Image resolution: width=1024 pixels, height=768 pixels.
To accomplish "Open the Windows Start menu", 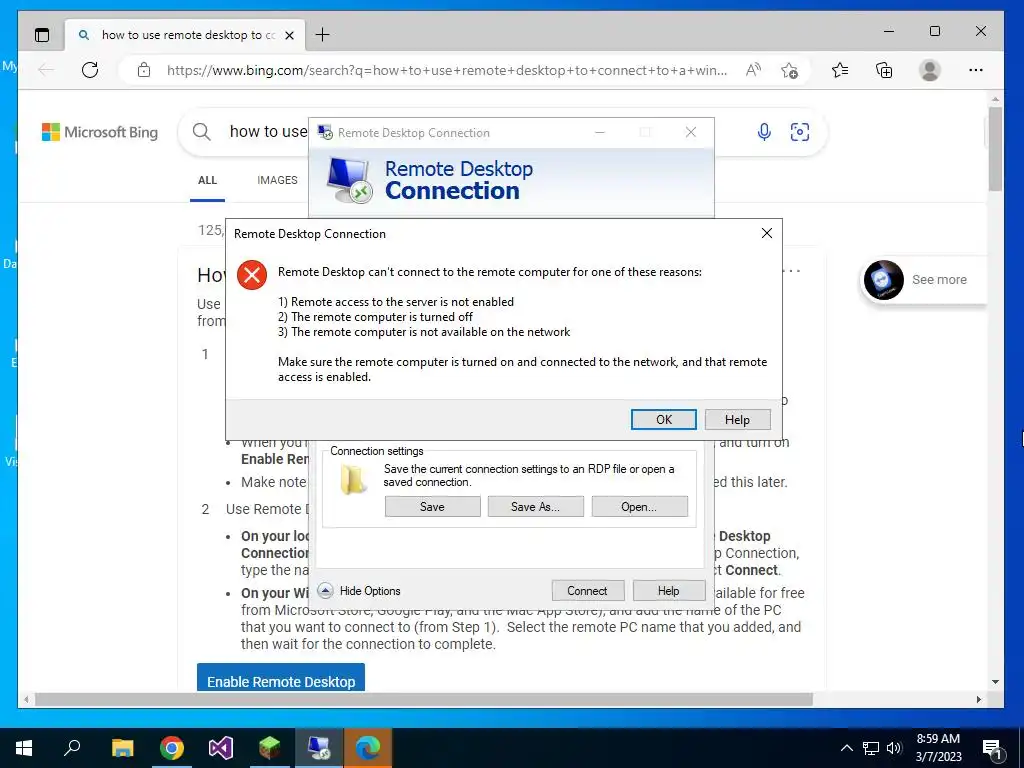I will tap(24, 748).
